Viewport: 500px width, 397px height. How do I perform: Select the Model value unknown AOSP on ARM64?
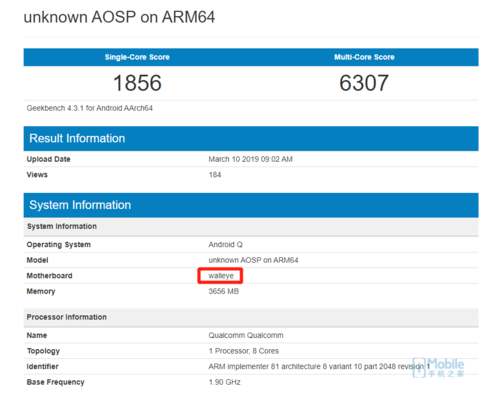coord(253,260)
